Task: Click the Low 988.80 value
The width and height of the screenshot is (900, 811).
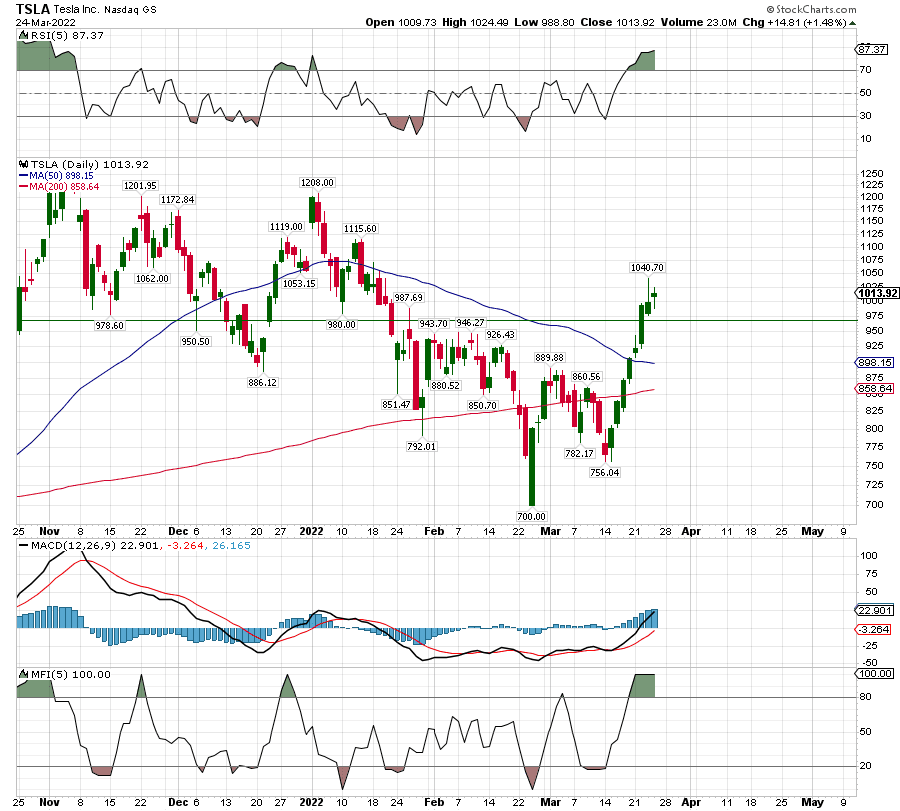Action: (x=544, y=22)
